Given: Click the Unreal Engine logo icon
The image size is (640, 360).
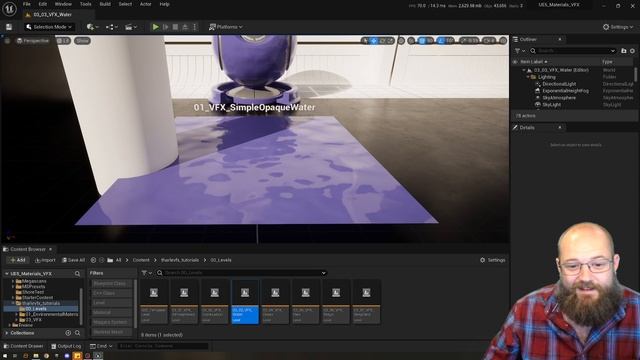Looking at the screenshot, I should (9, 8).
